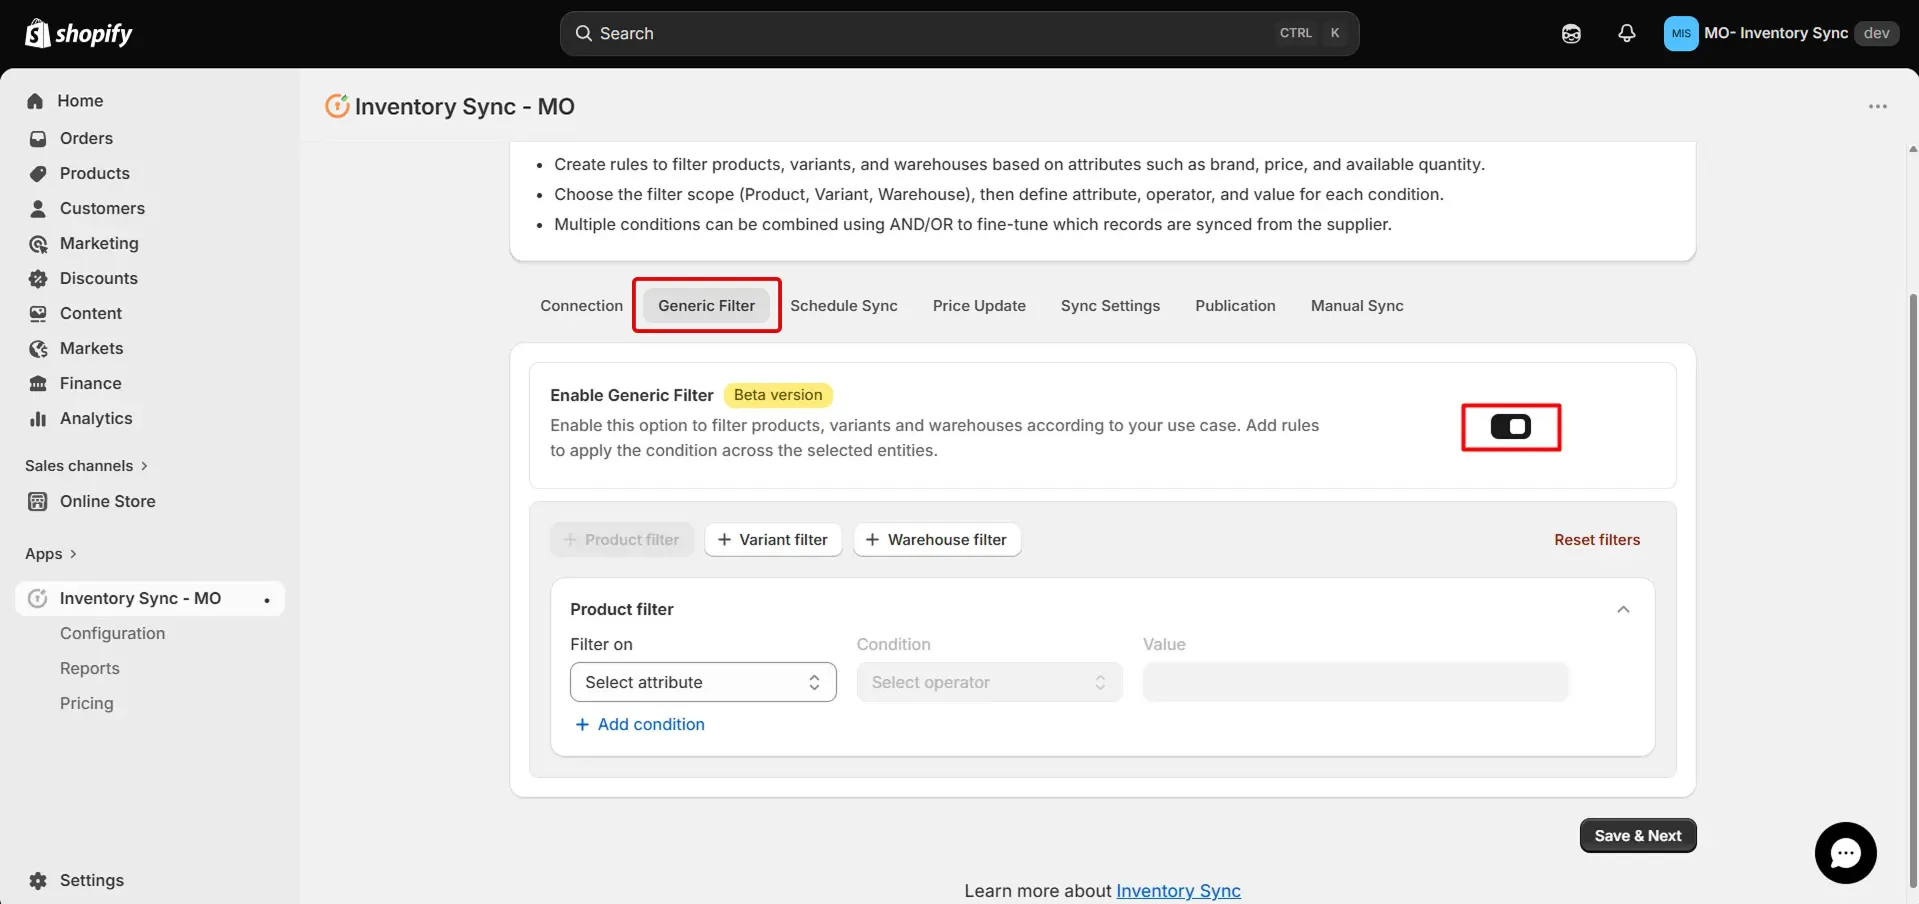Screen dimensions: 1919x904
Task: Open the Home icon in sidebar
Action: click(x=36, y=101)
